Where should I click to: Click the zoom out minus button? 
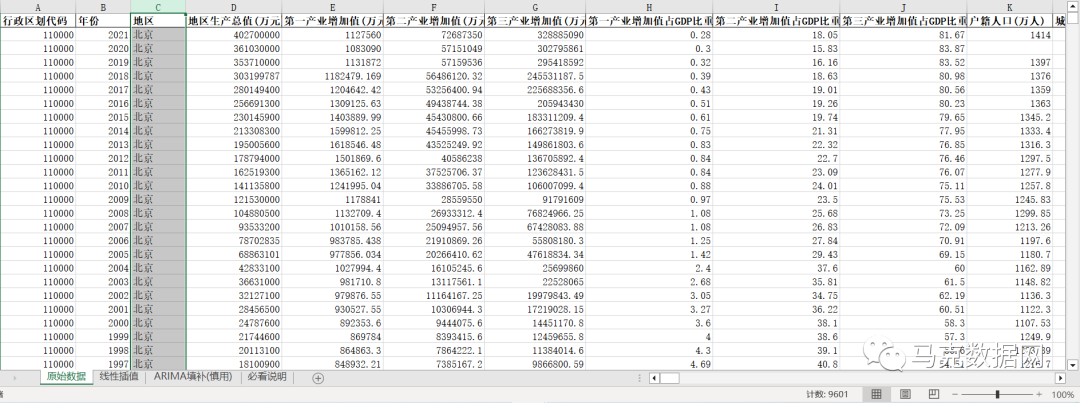(x=954, y=394)
